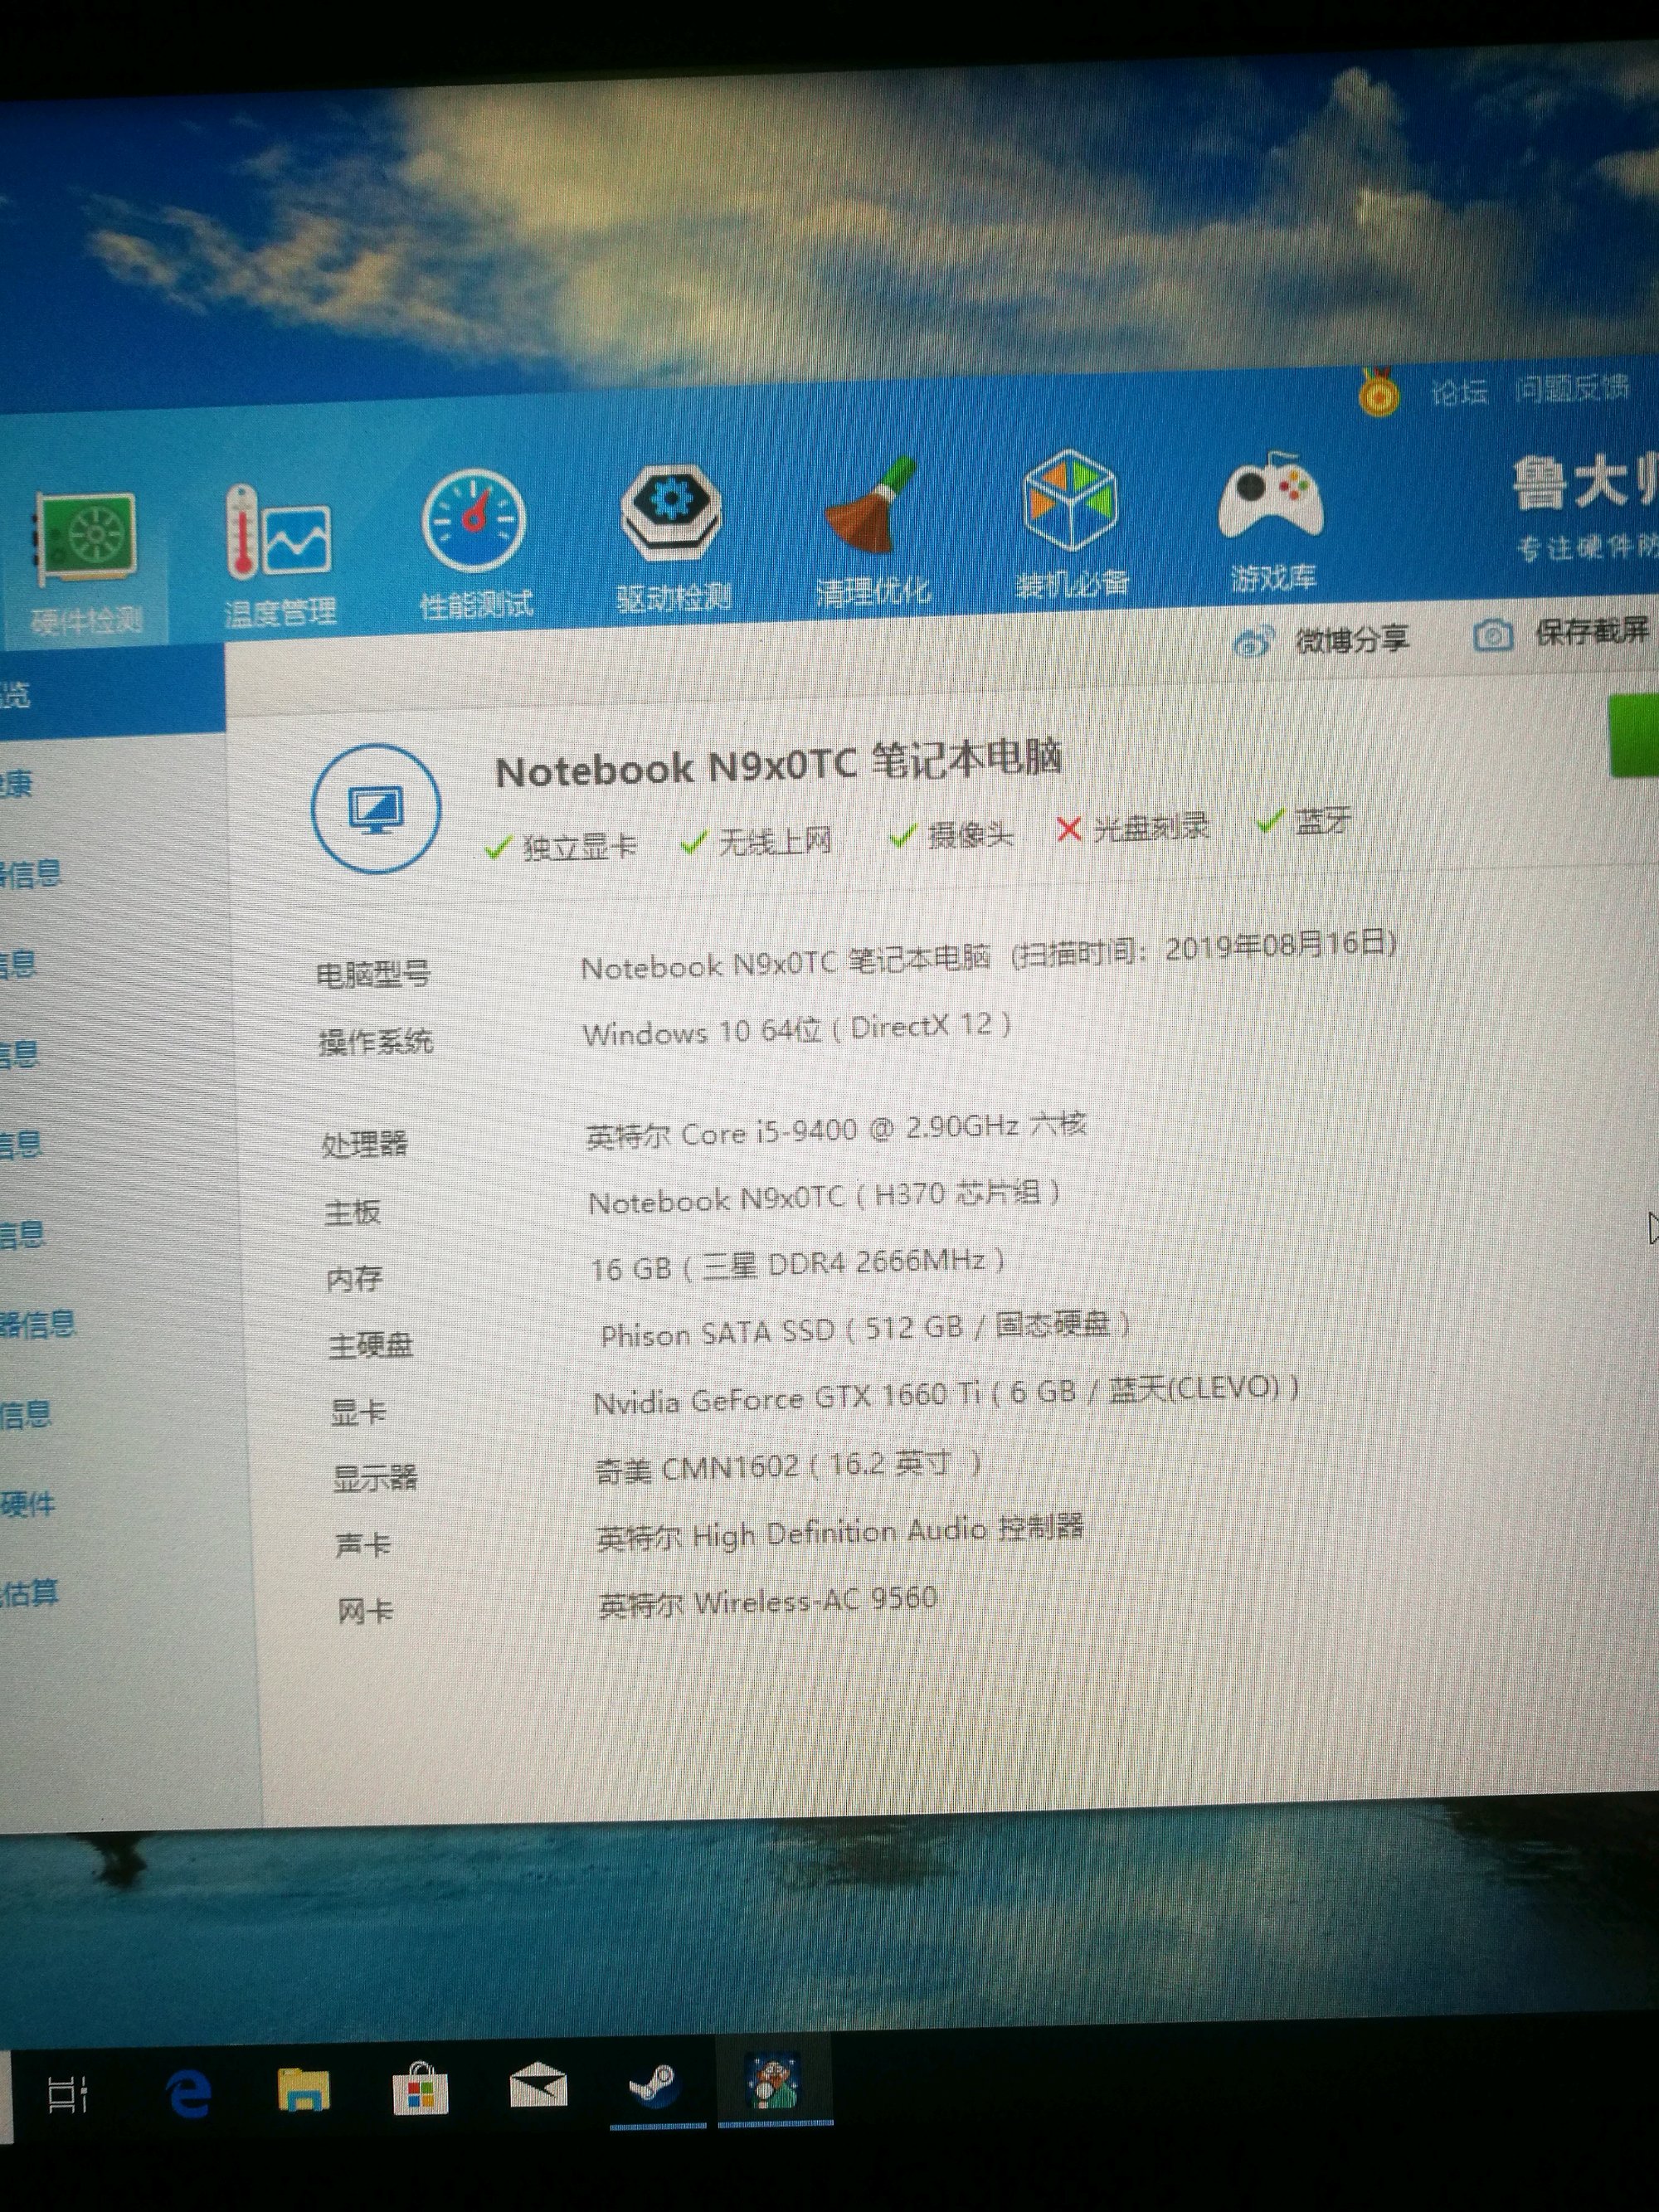Viewport: 1659px width, 2212px height.
Task: Click the gold medal icon in title bar
Action: [1378, 393]
